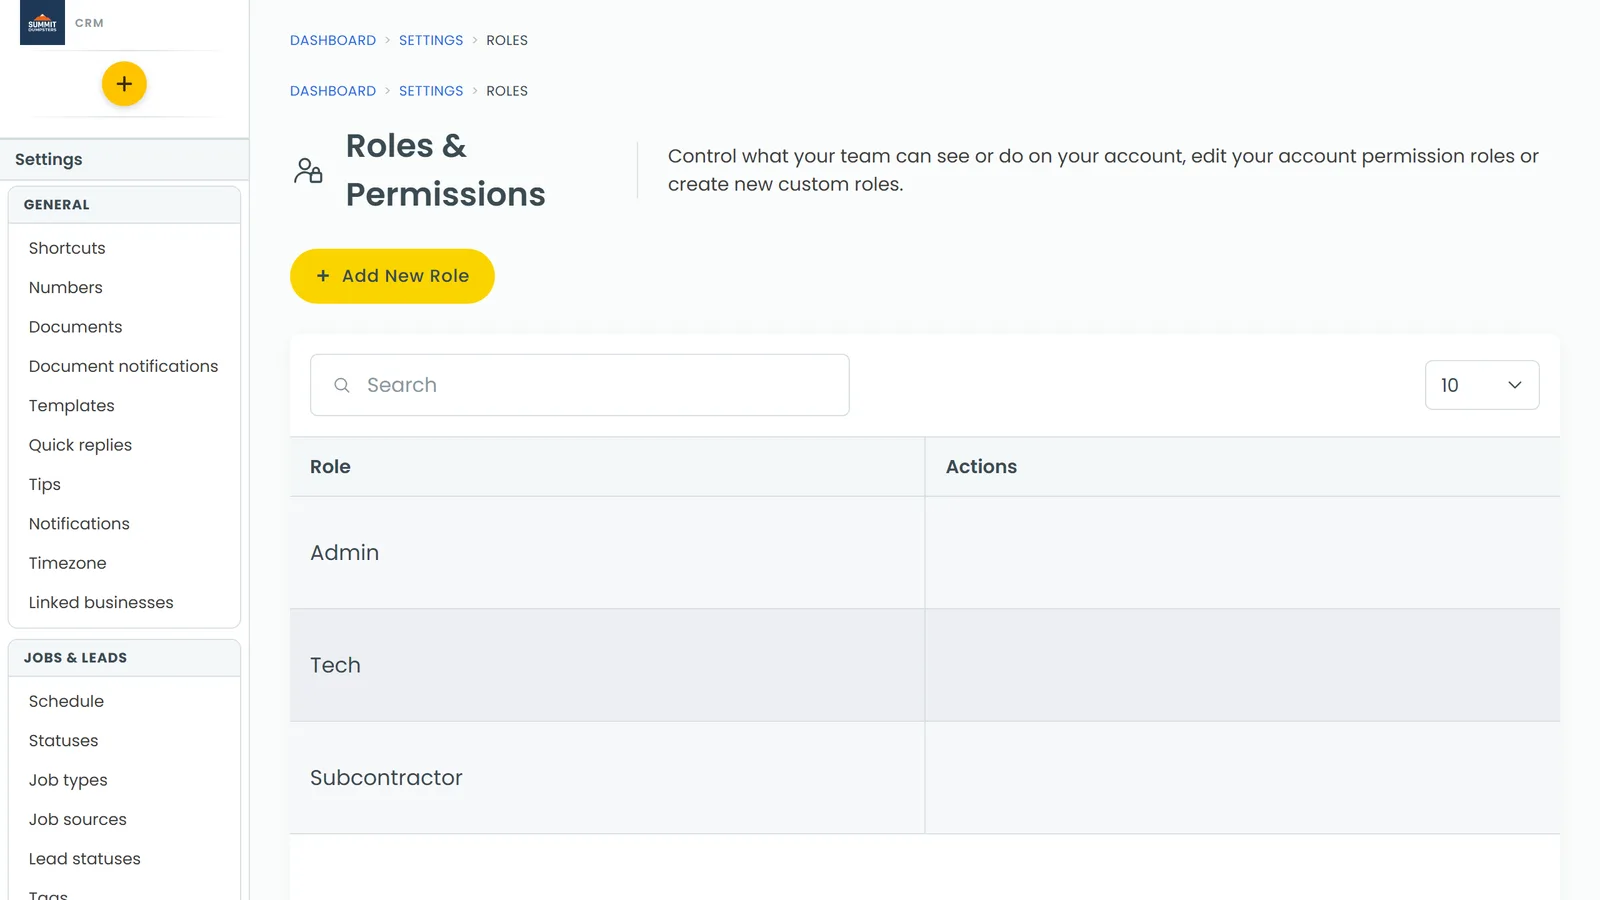Click Add New Role button
Screen dimensions: 1600x900
point(392,276)
